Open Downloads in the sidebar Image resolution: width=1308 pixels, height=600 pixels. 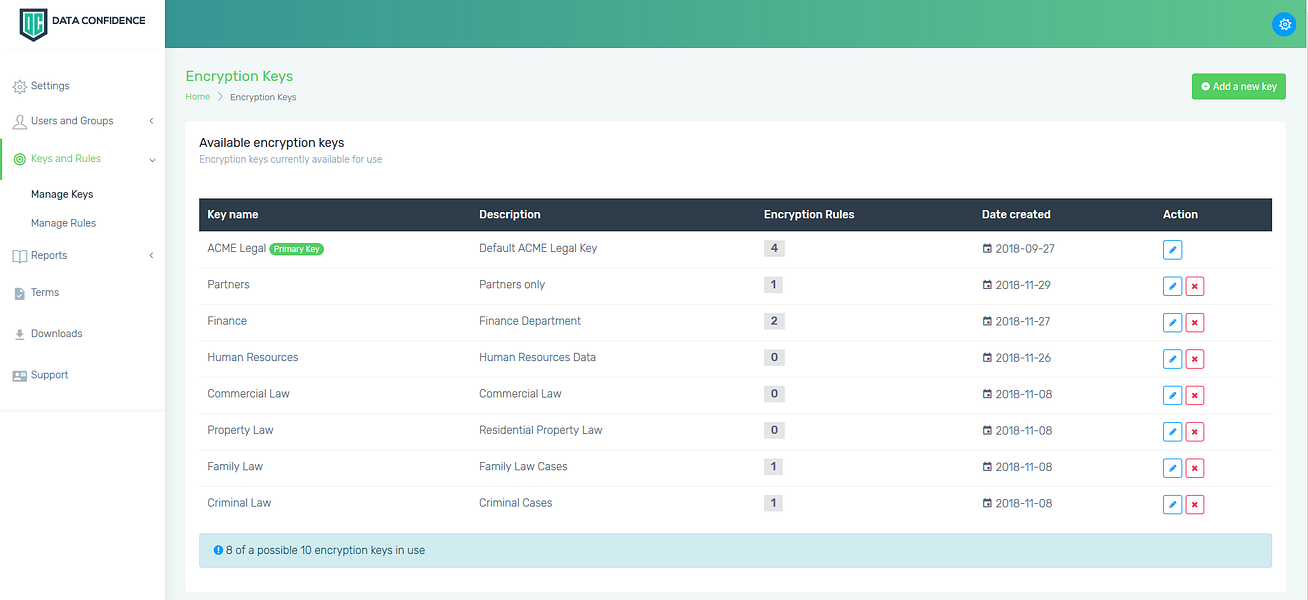56,333
